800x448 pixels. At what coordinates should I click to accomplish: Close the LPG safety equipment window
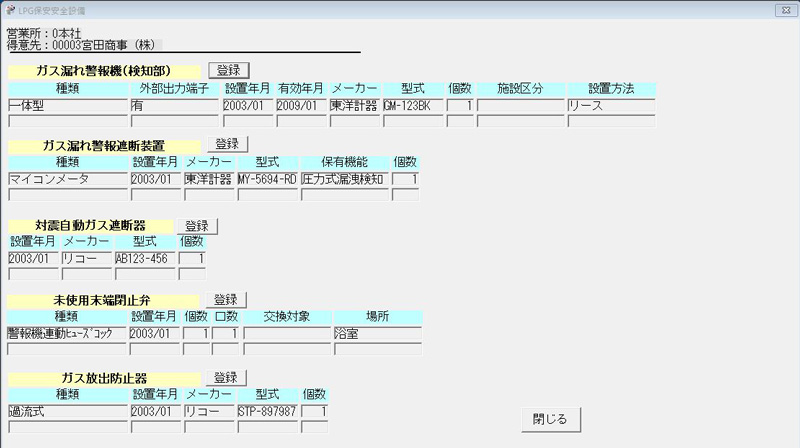pyautogui.click(x=786, y=8)
